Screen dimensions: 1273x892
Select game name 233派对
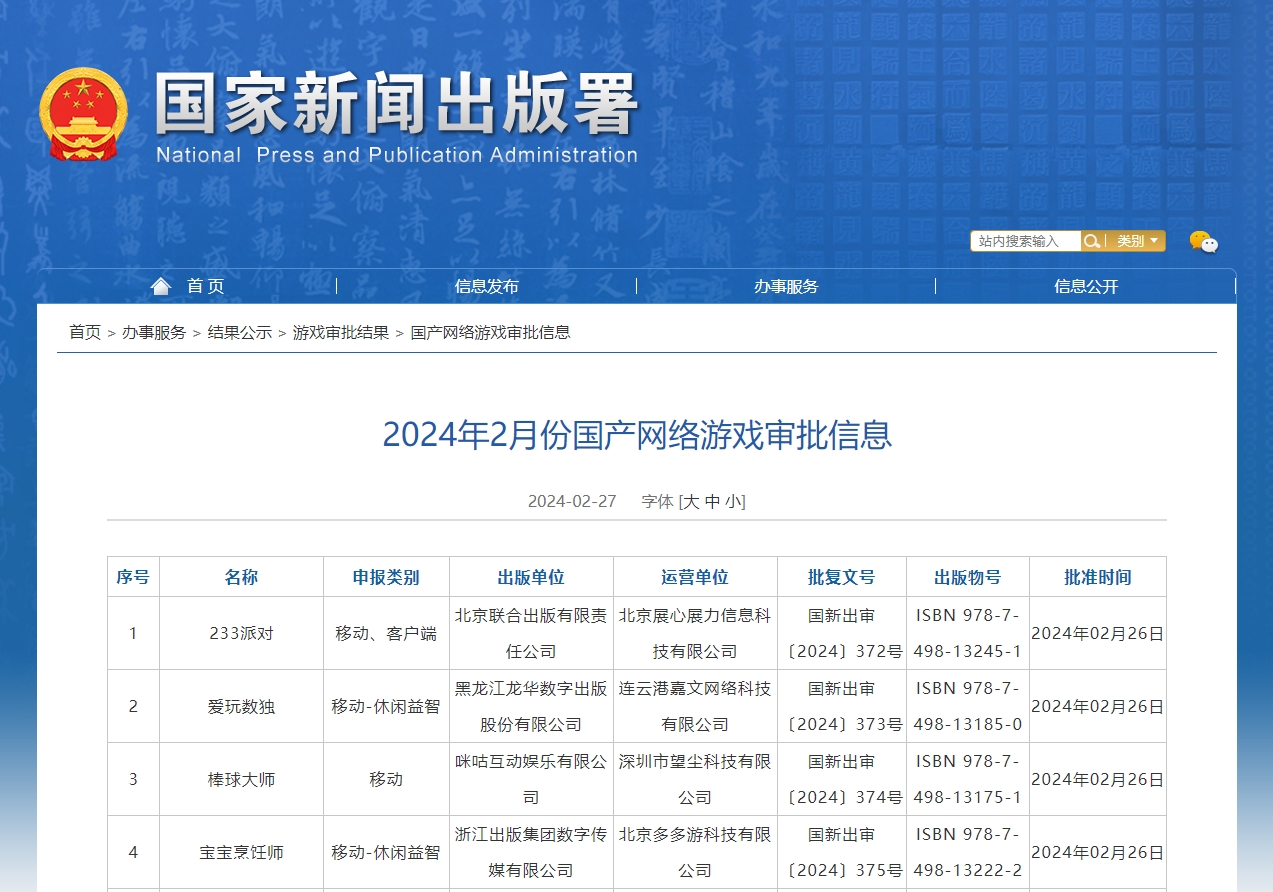241,634
